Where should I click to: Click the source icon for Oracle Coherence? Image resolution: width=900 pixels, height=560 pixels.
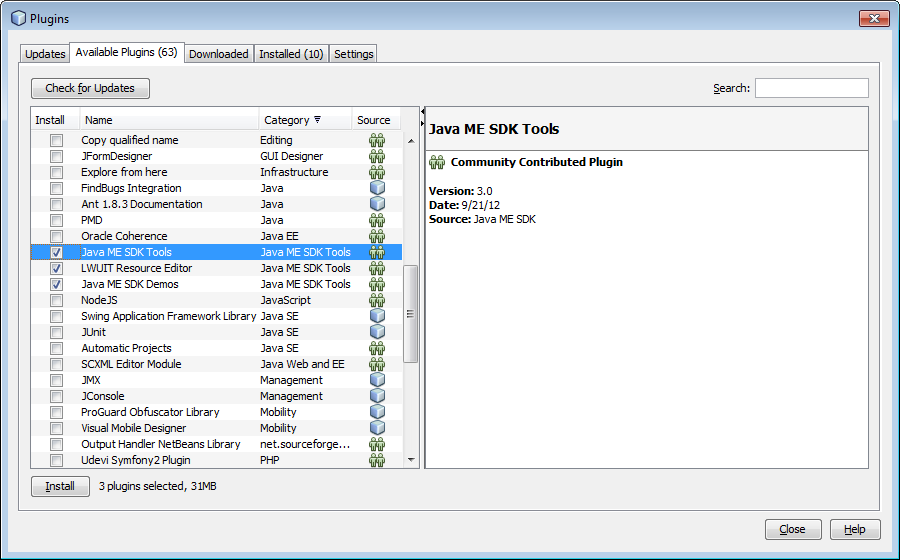tap(377, 236)
